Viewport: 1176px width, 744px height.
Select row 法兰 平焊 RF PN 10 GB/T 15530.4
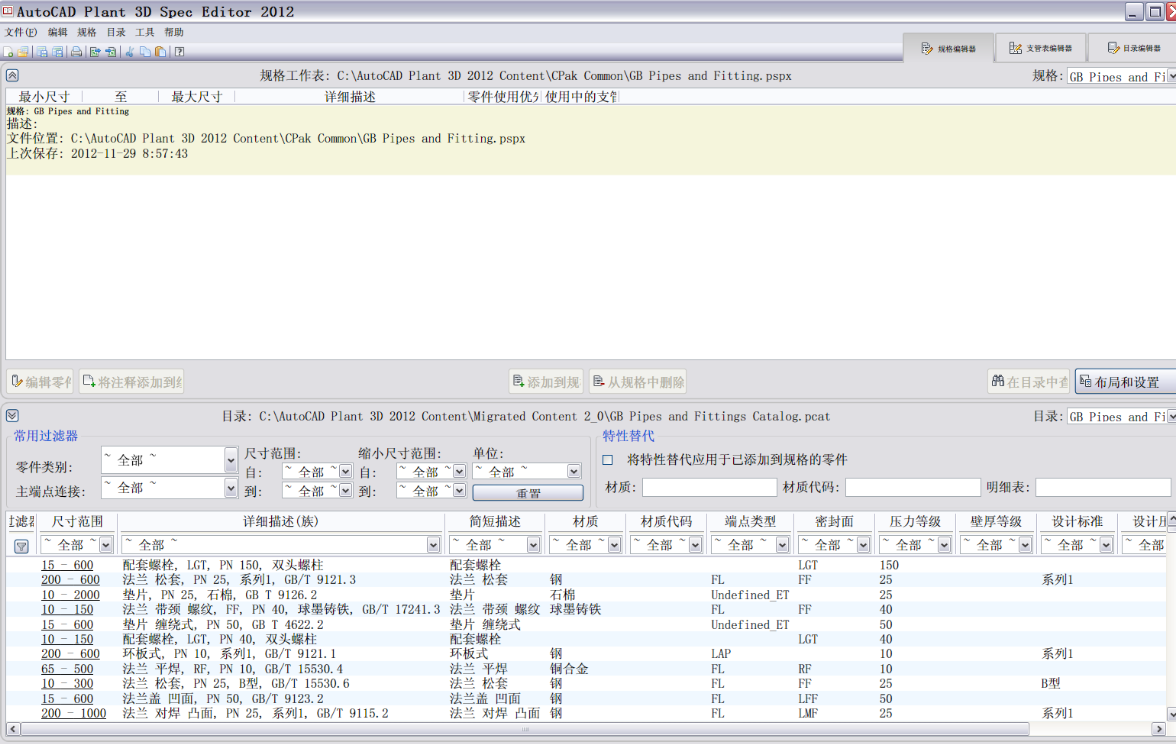(585, 668)
